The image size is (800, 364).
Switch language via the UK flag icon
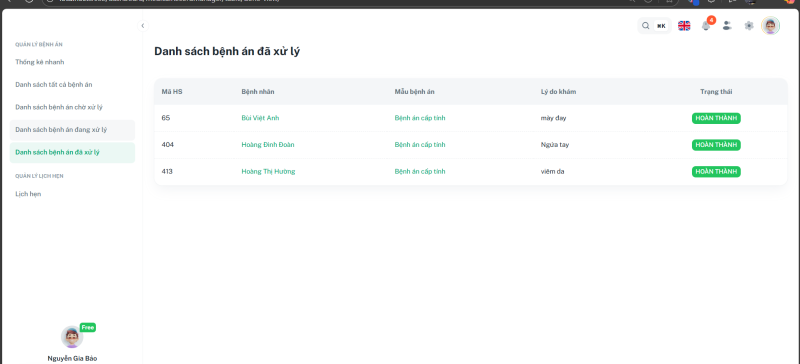pos(684,26)
